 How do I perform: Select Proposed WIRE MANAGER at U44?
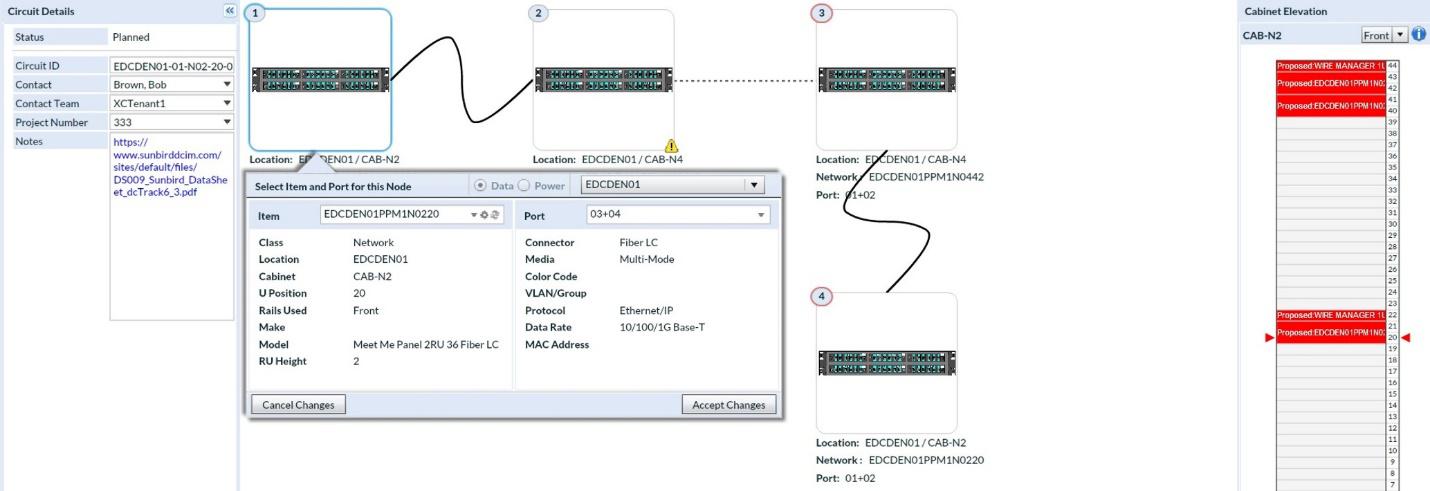pos(1330,65)
